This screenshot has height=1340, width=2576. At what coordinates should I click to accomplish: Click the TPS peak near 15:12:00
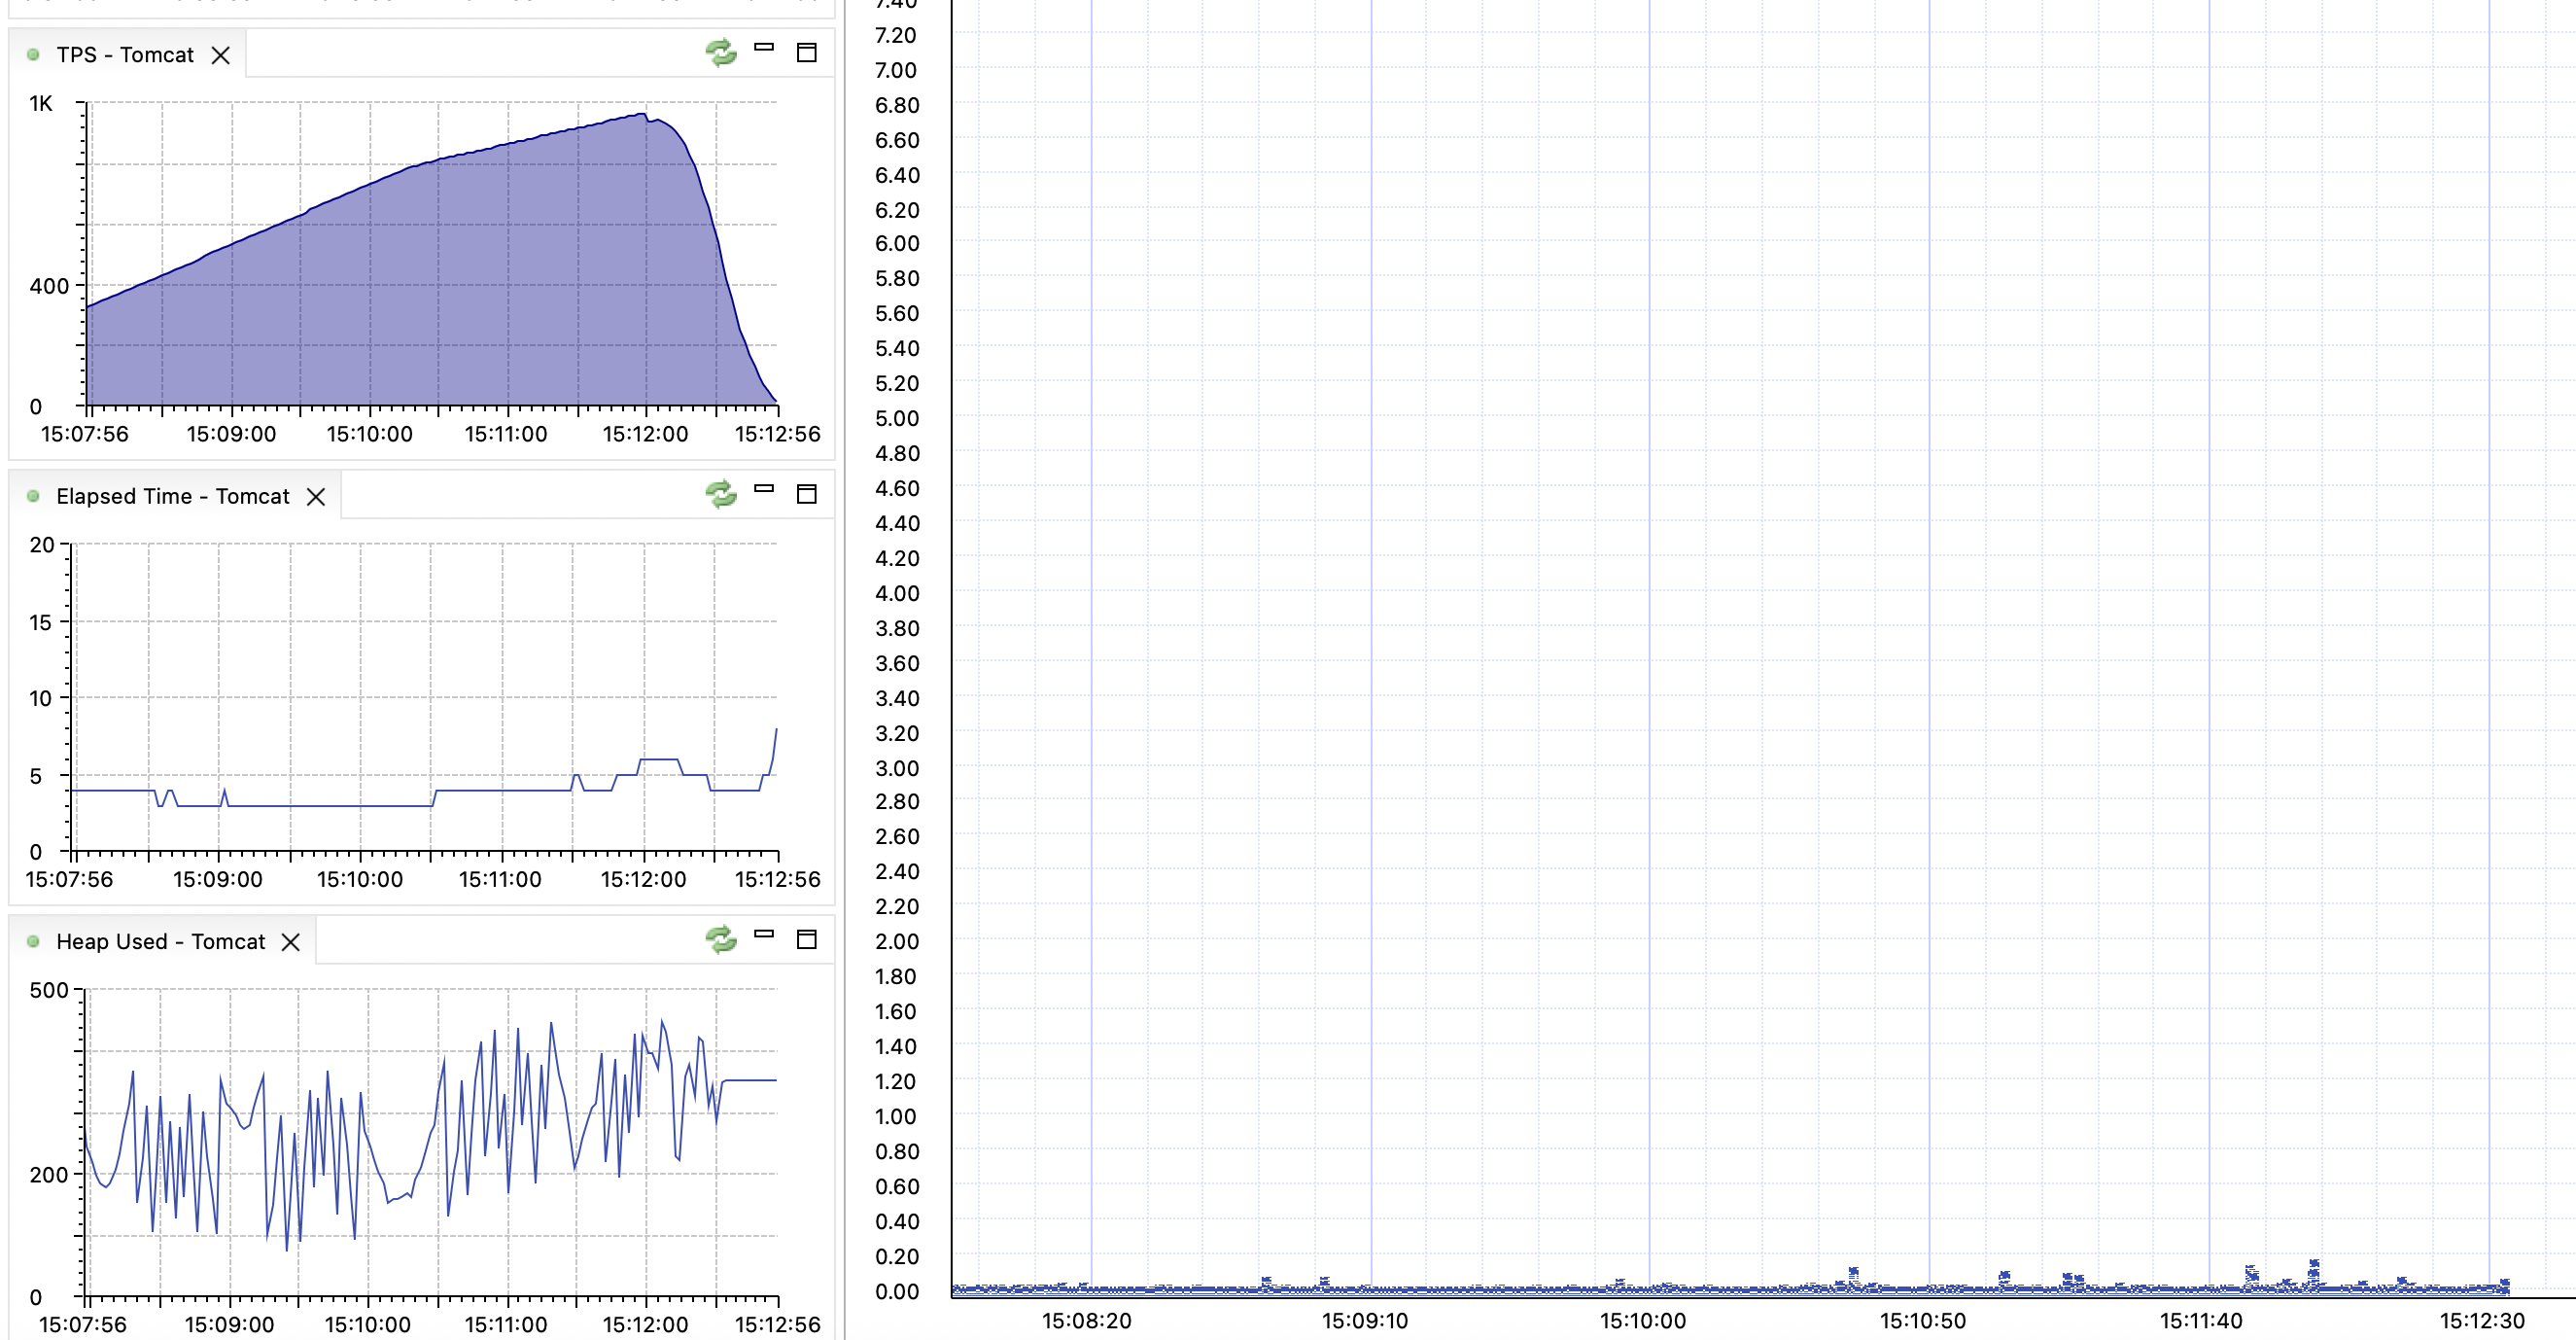pos(640,116)
